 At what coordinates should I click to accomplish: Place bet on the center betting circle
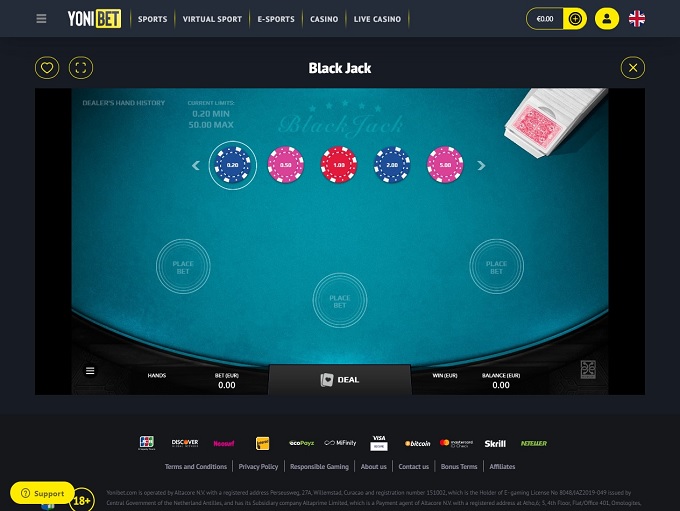point(340,300)
